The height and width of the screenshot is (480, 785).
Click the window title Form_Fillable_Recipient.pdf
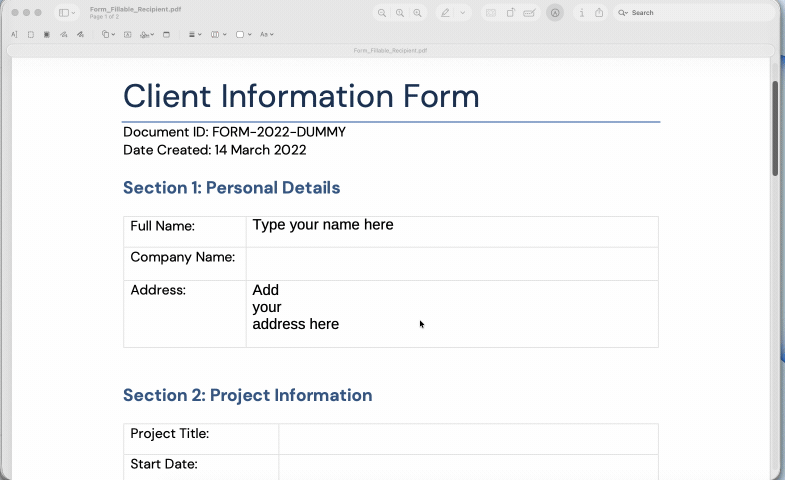pyautogui.click(x=135, y=9)
